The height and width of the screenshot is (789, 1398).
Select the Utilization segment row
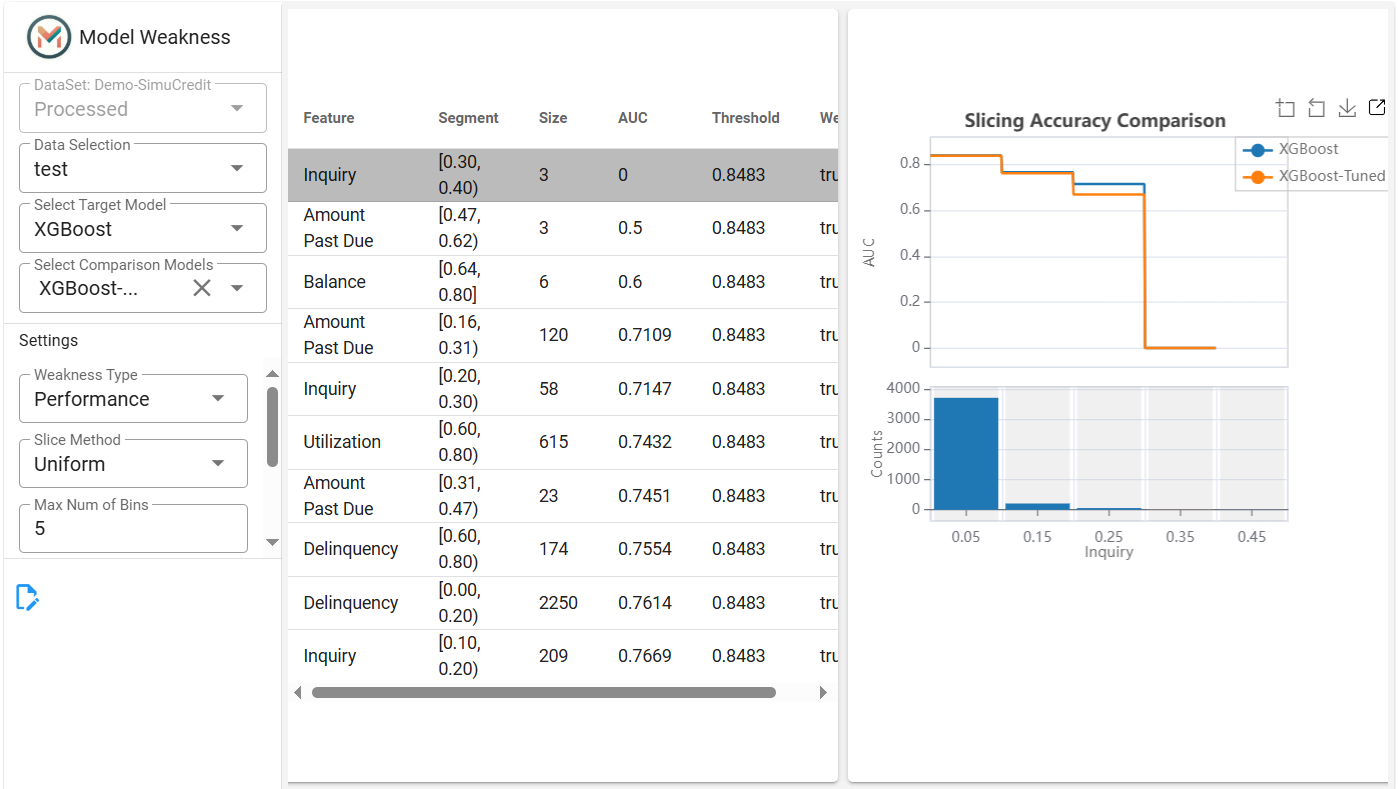563,442
